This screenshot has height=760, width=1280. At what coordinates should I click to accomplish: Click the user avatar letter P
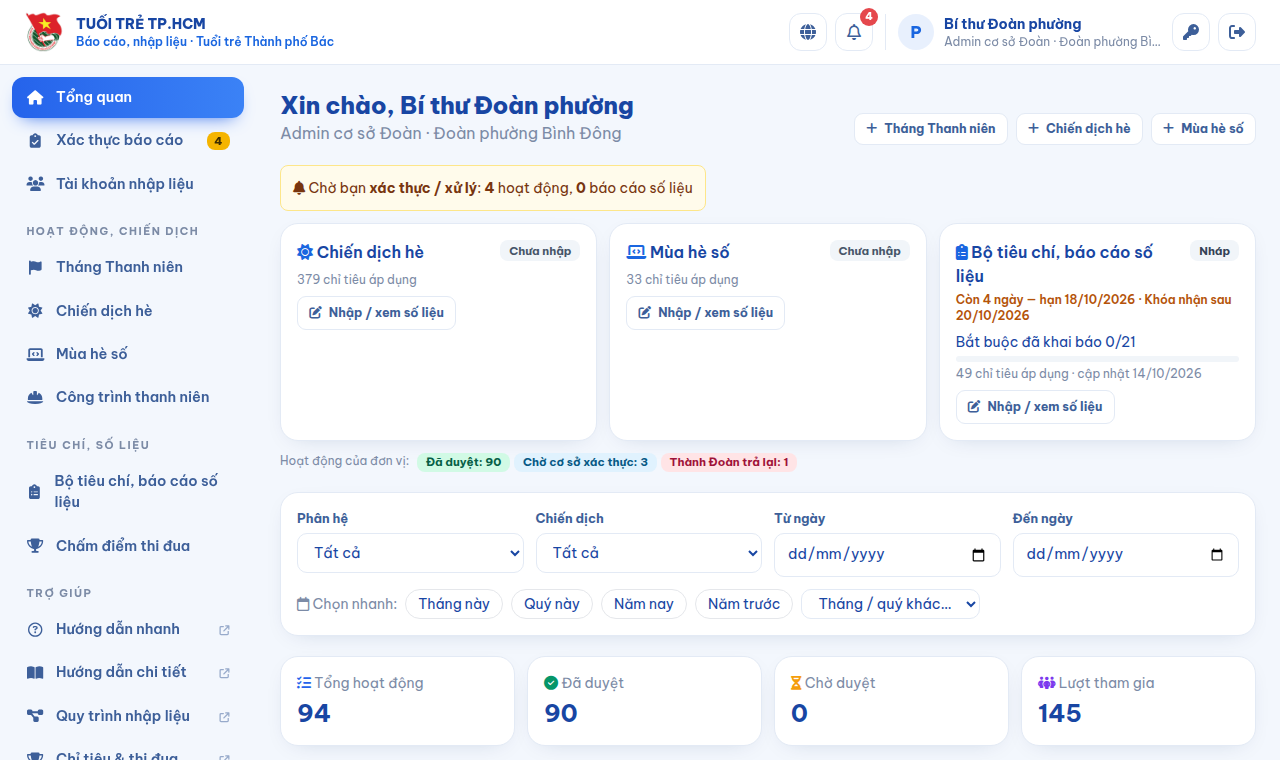[916, 32]
